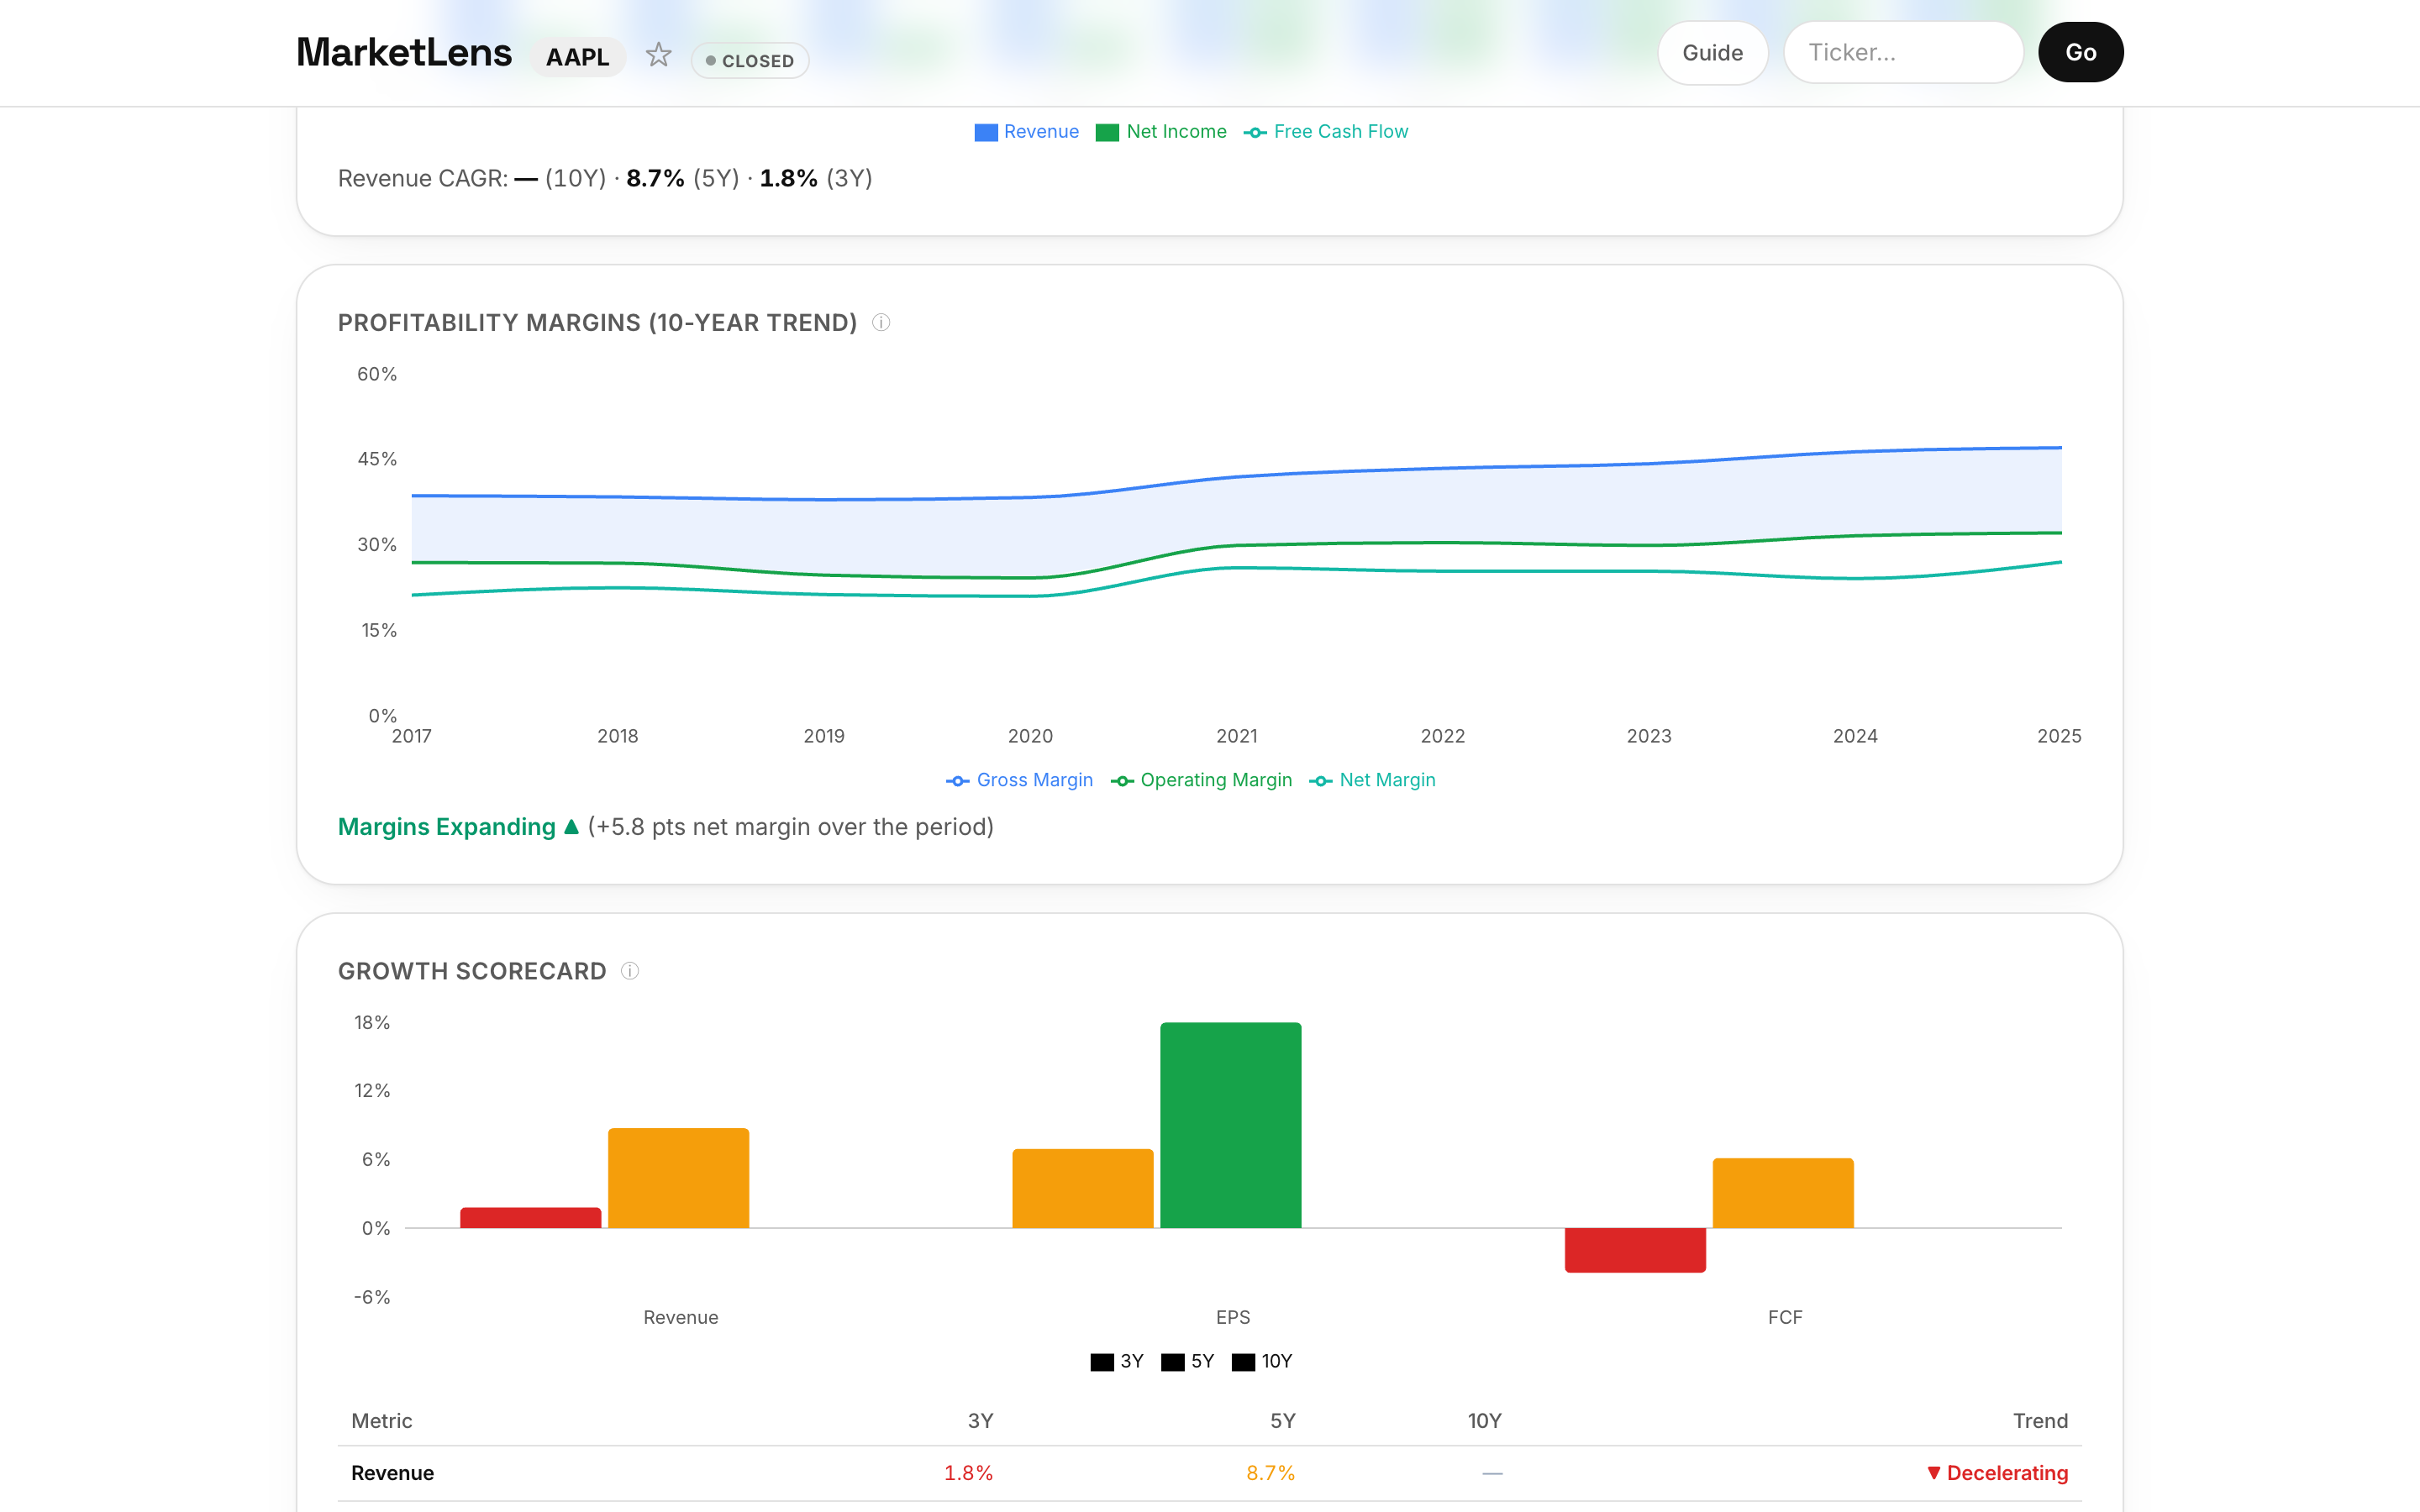Click the Revenue row label in table
Screen dimensions: 2420x1512
[x=392, y=1473]
